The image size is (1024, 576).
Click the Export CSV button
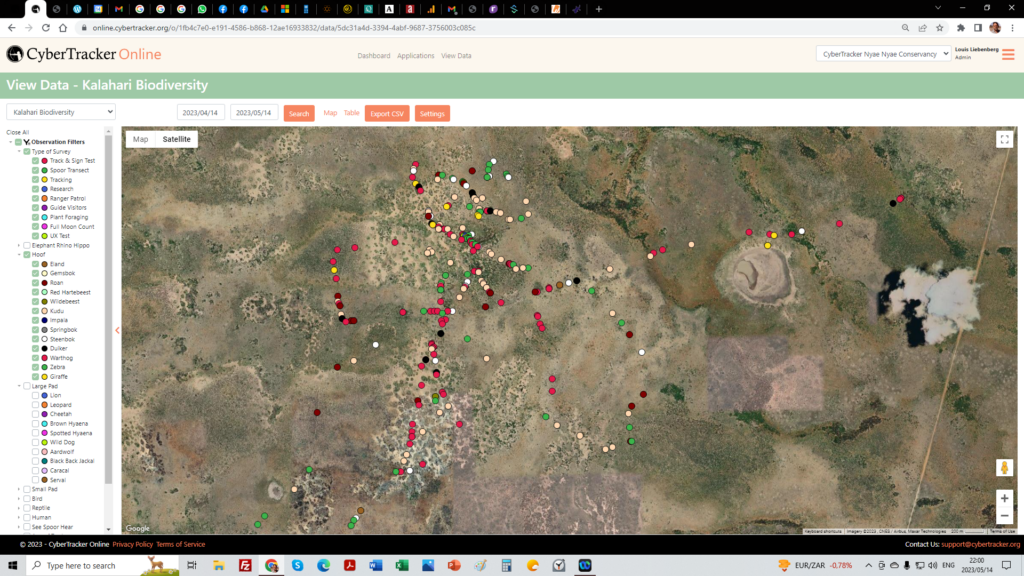386,114
